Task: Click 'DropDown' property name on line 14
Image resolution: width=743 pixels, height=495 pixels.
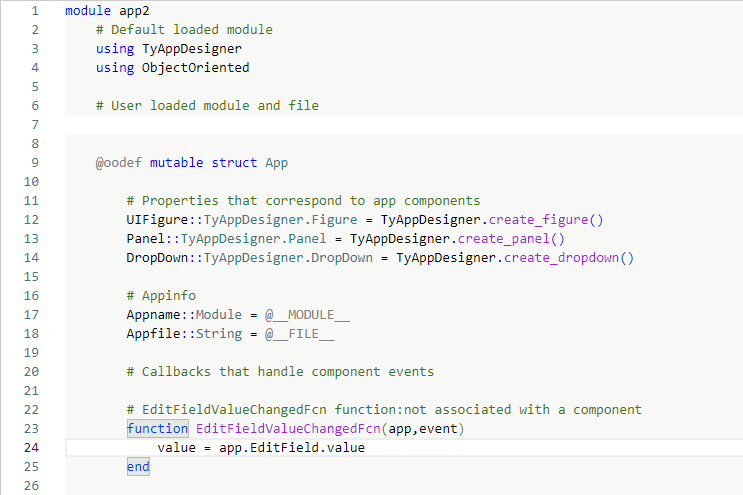Action: pos(157,258)
